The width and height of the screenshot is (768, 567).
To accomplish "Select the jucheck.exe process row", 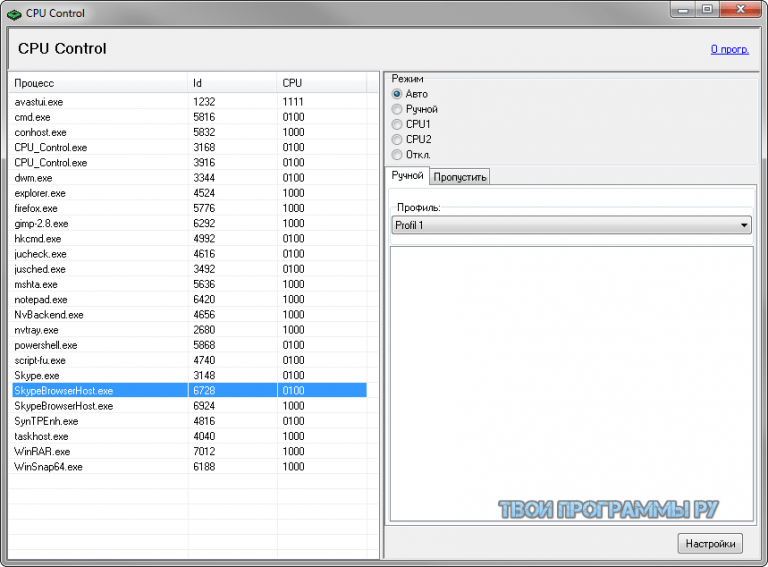I will [189, 254].
